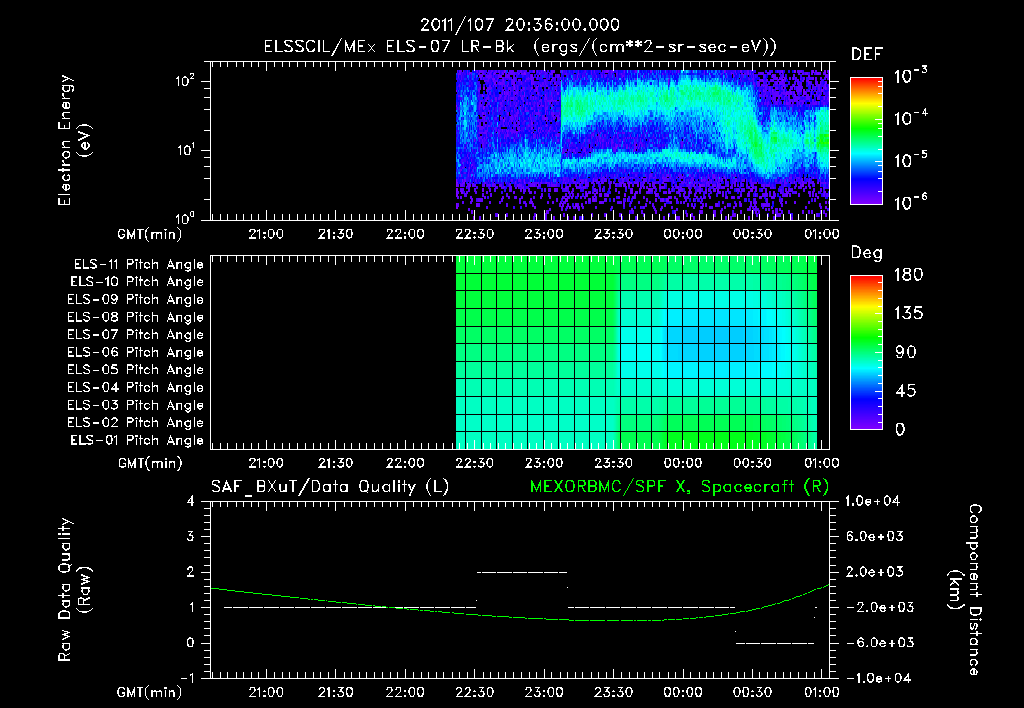The image size is (1024, 708).
Task: Click the 10^-6 label on the DEF scale
Action: coord(910,202)
